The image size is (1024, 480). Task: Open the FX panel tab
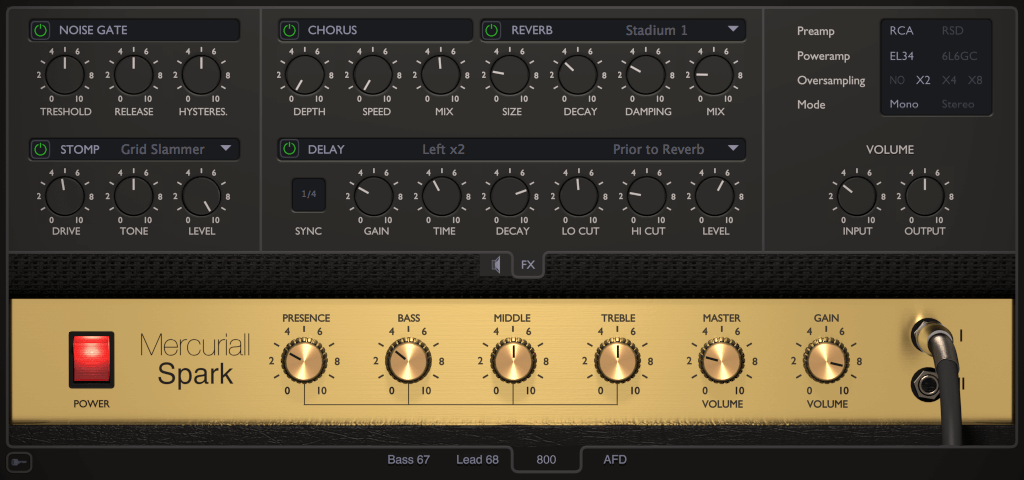[528, 265]
